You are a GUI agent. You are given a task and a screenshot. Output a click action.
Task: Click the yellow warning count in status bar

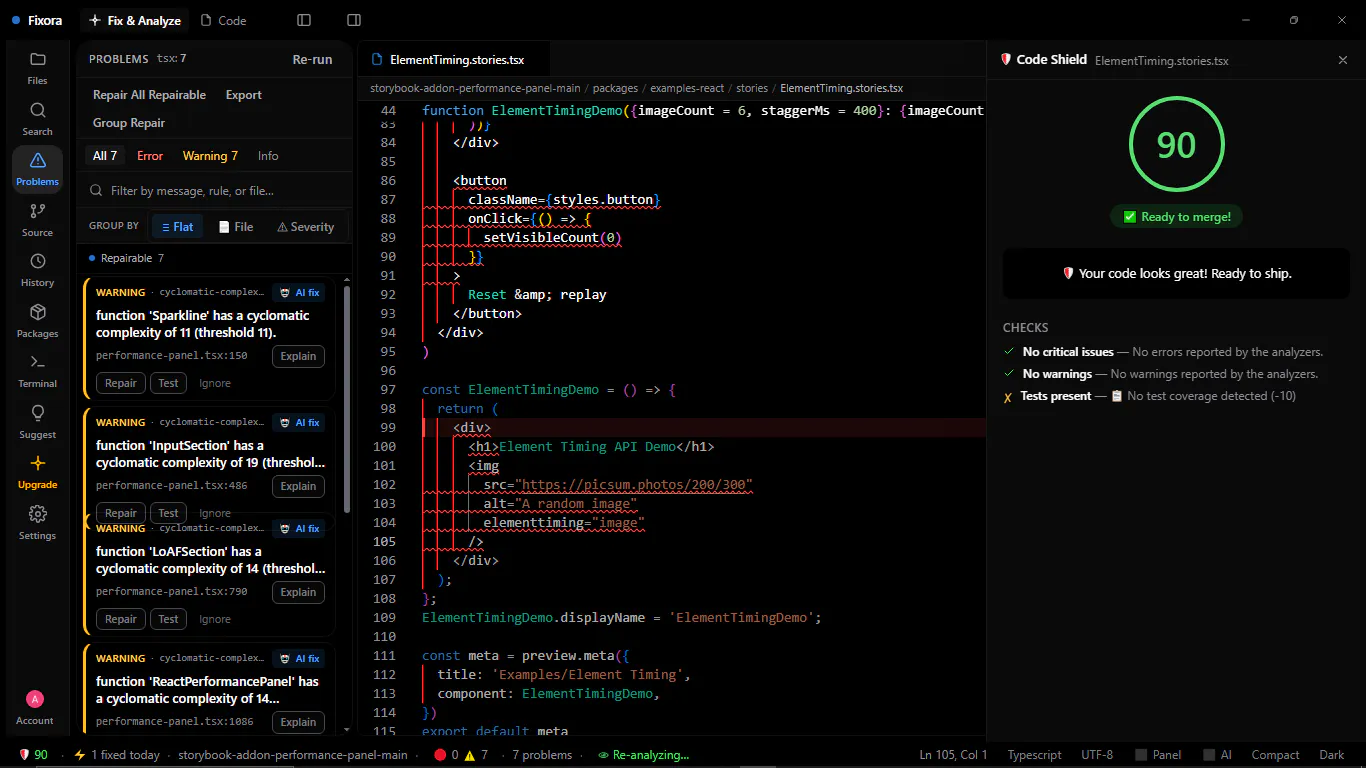[477, 755]
